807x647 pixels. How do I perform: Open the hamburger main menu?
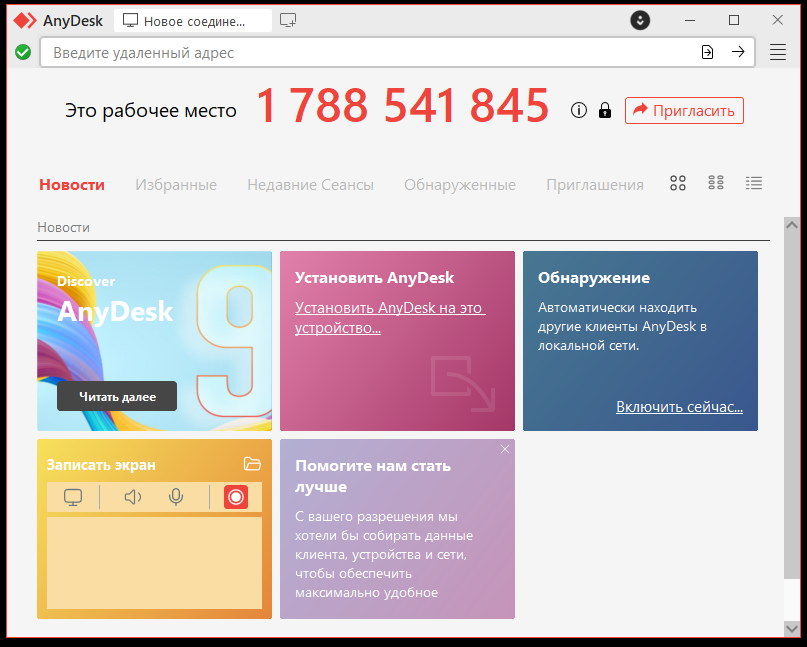[x=778, y=52]
